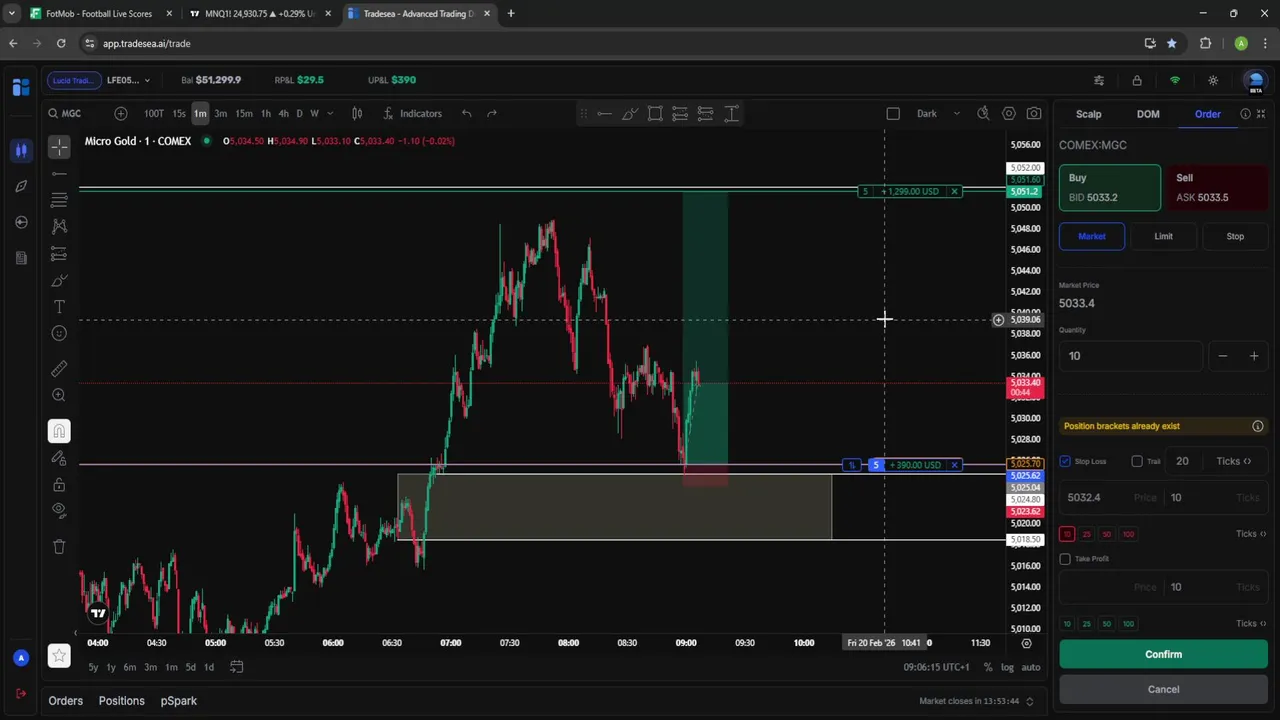Open the pSpark bottom tab
Viewport: 1280px width, 720px height.
click(x=179, y=701)
